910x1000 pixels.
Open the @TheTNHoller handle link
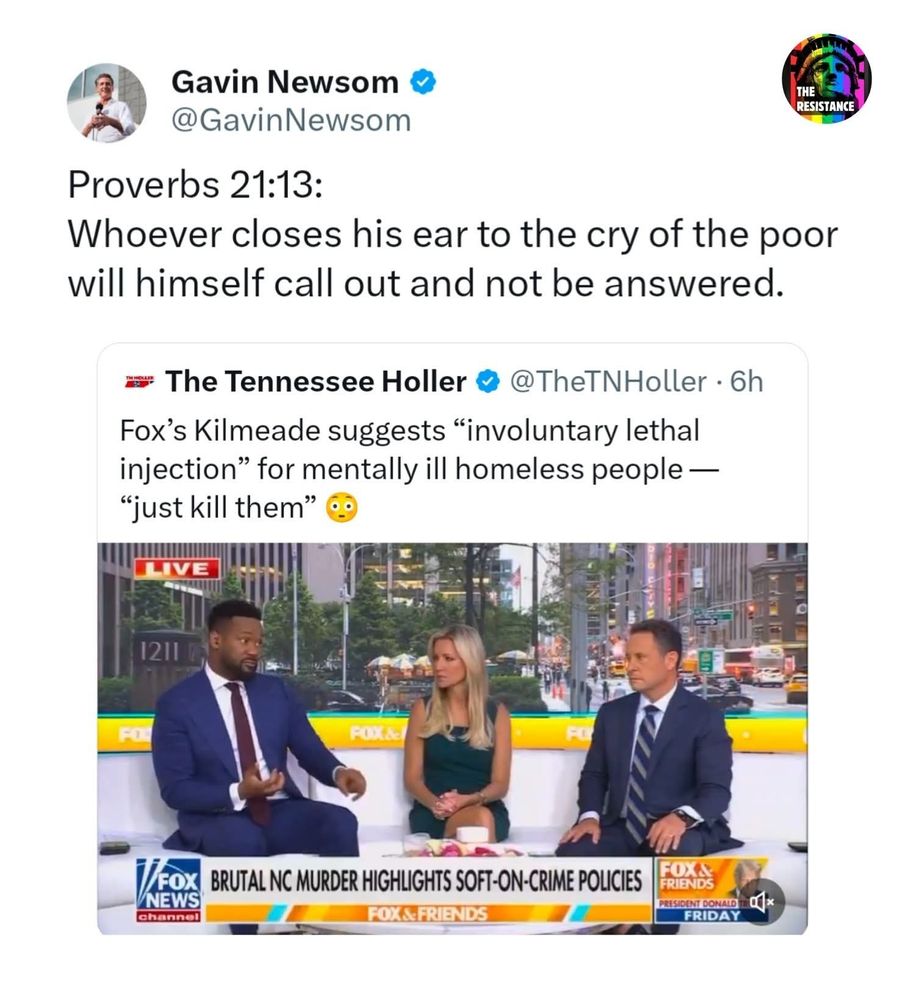pos(608,381)
